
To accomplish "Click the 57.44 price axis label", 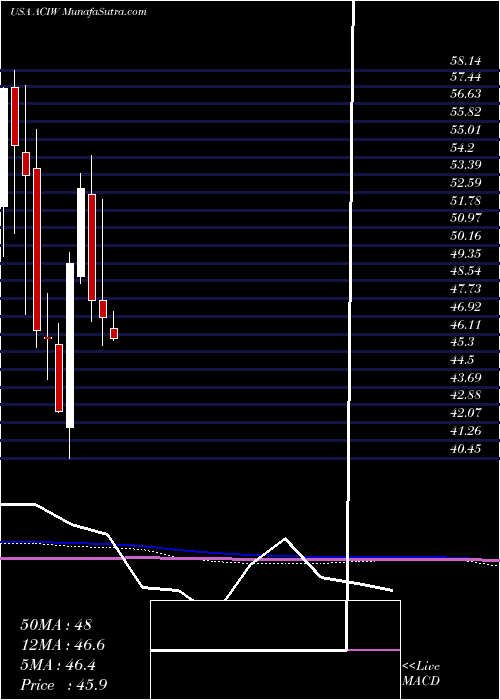I will click(466, 77).
